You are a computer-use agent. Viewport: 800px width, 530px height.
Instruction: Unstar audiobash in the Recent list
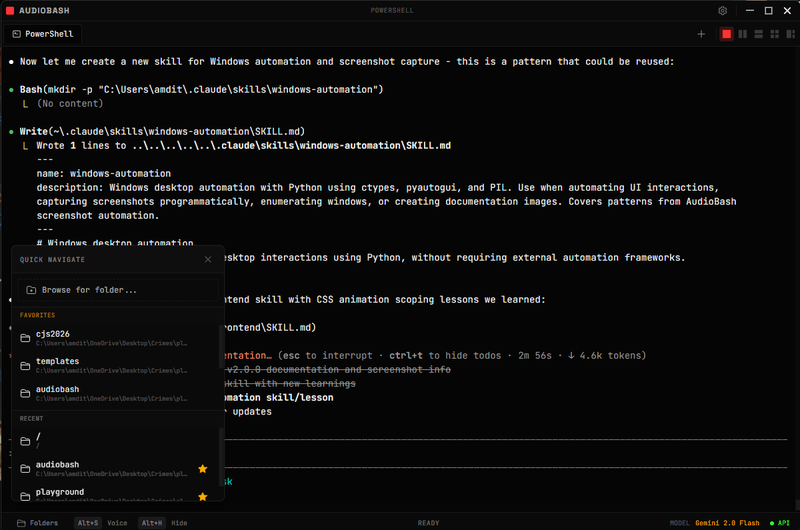point(203,468)
